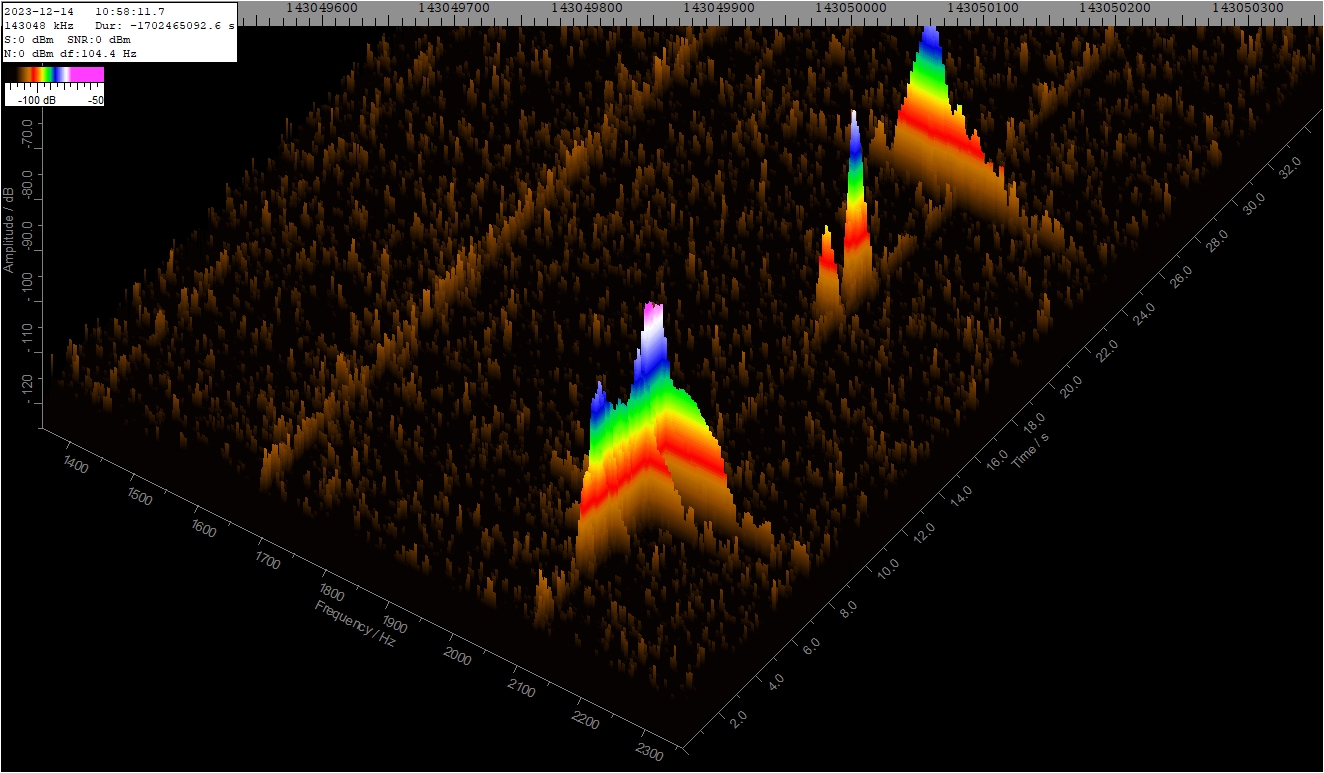Click the Frequency / Hz axis title

coord(355,623)
